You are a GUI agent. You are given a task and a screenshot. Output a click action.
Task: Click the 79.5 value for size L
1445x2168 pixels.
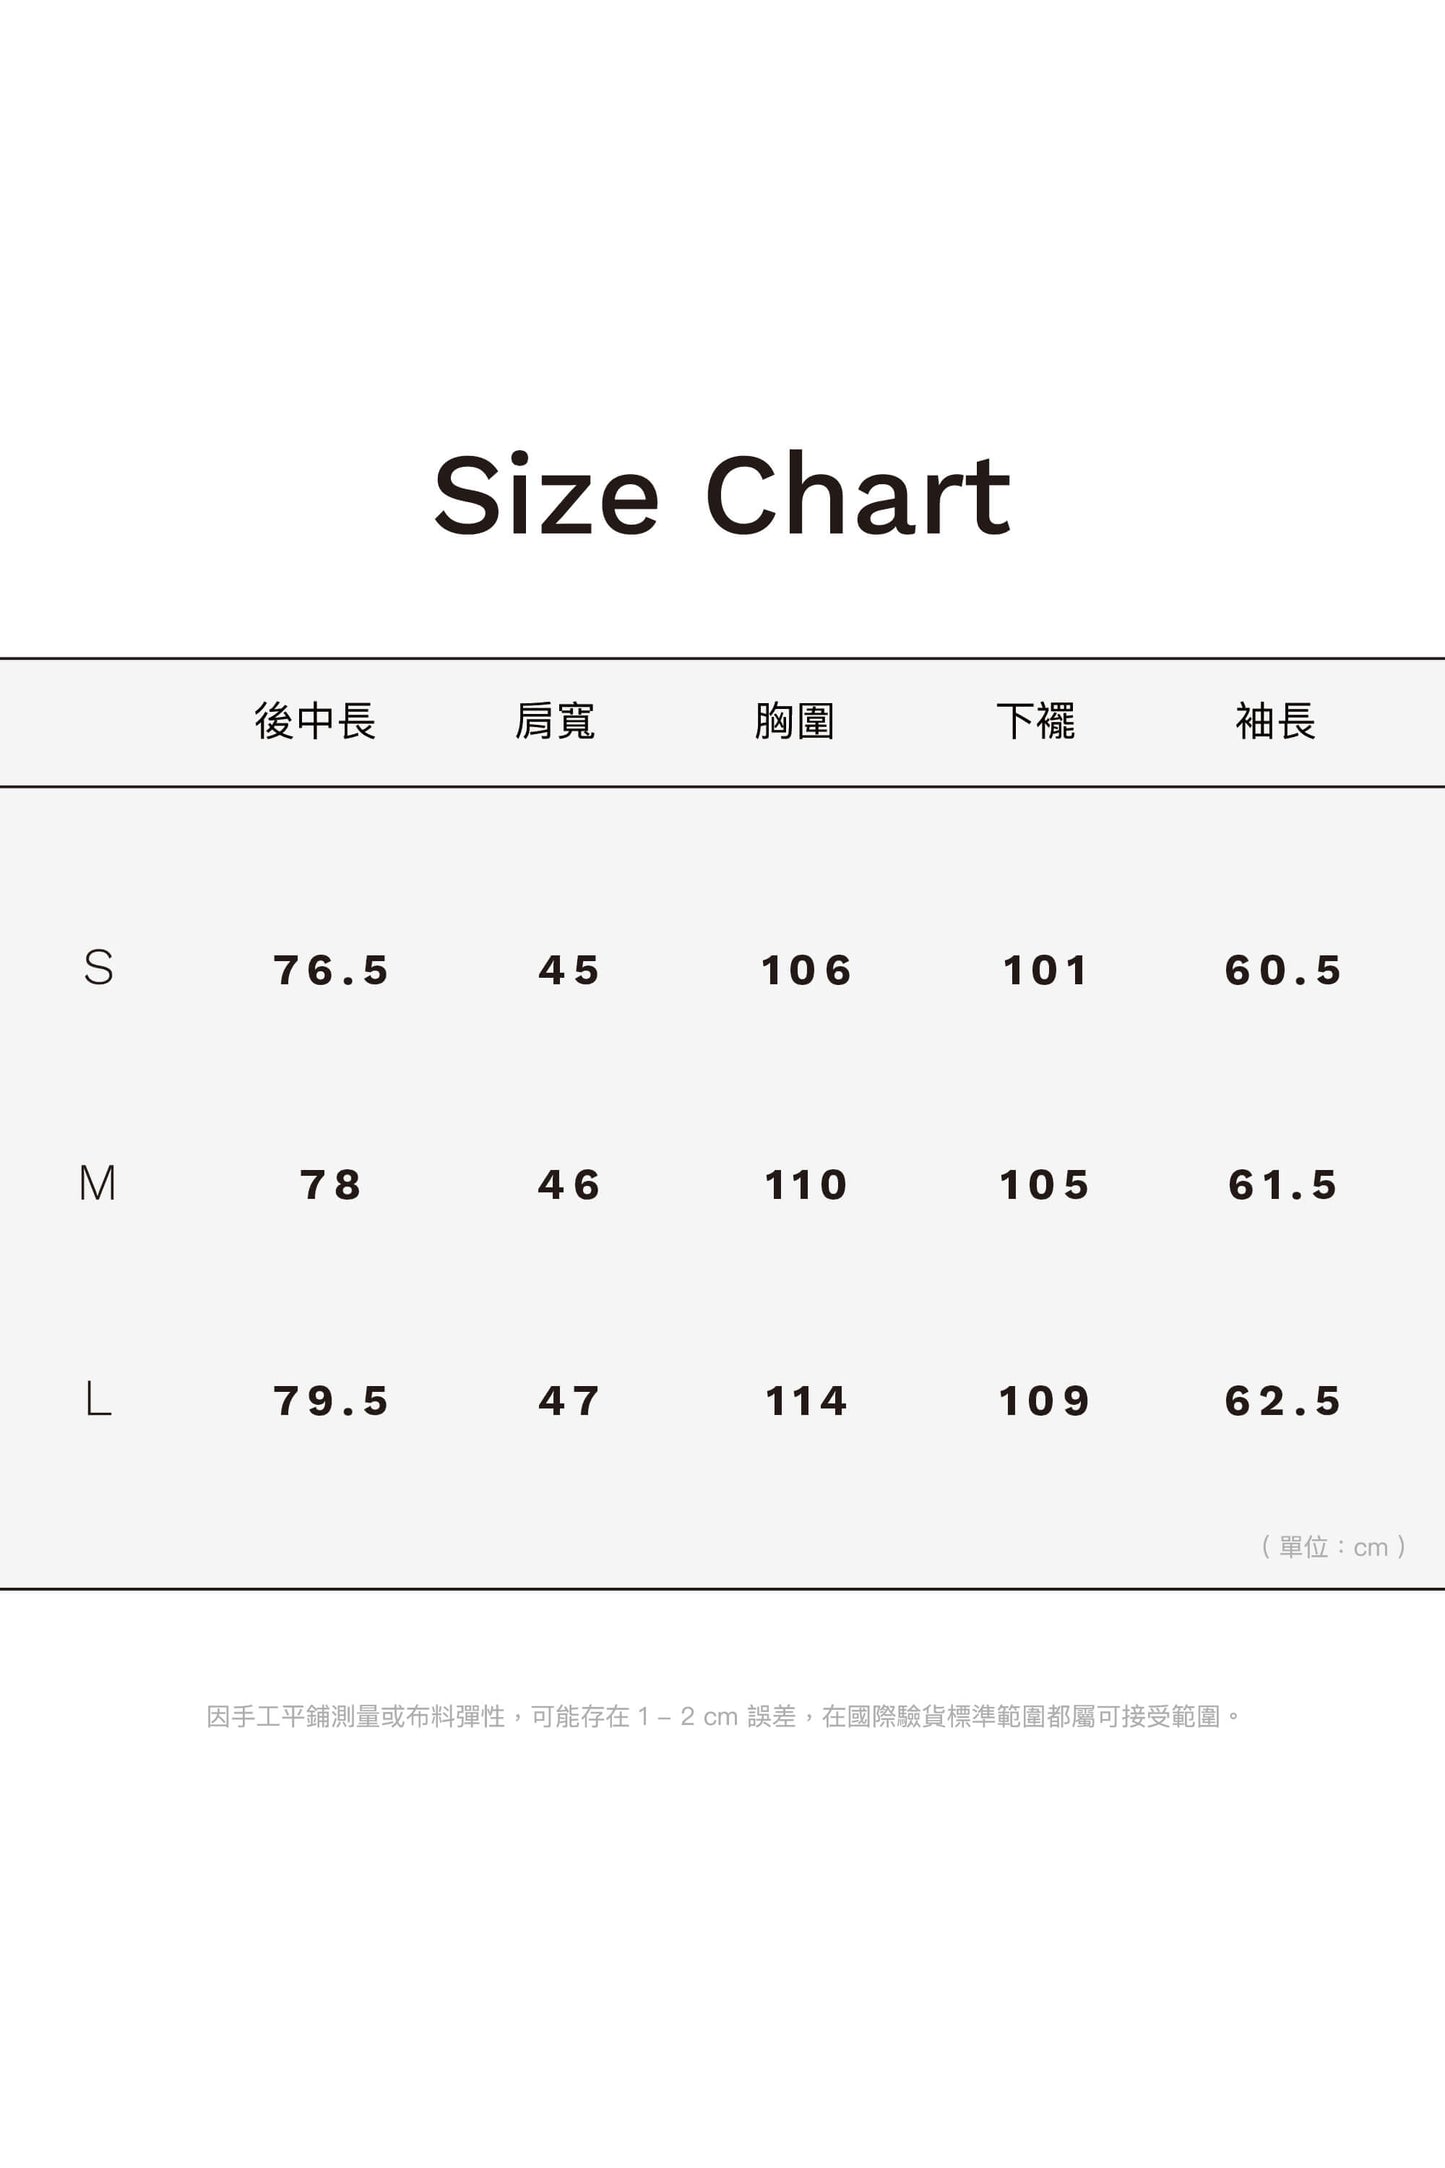coord(331,1401)
